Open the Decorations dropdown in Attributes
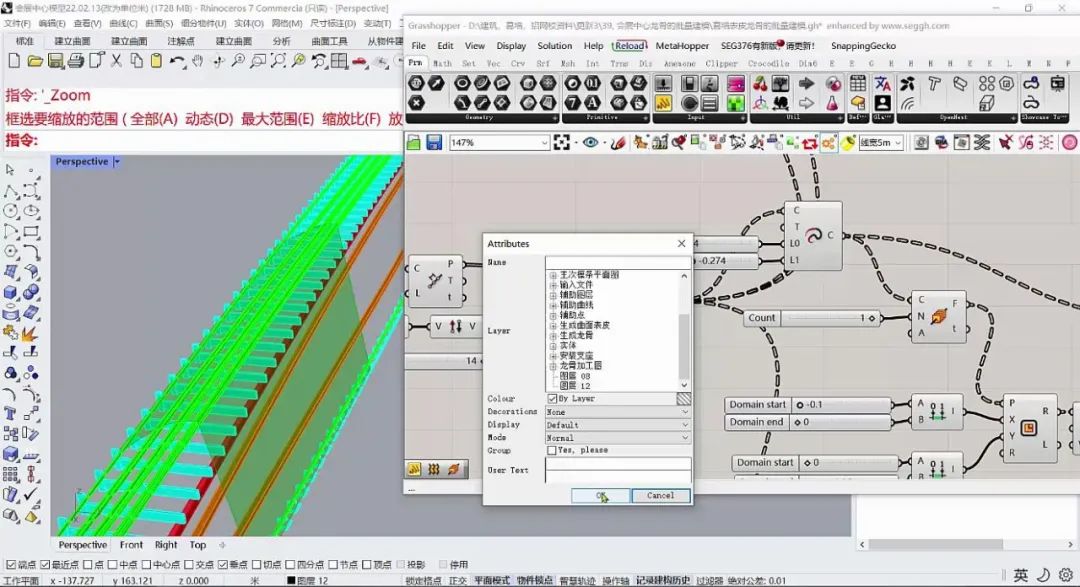The image size is (1080, 587). coord(618,411)
